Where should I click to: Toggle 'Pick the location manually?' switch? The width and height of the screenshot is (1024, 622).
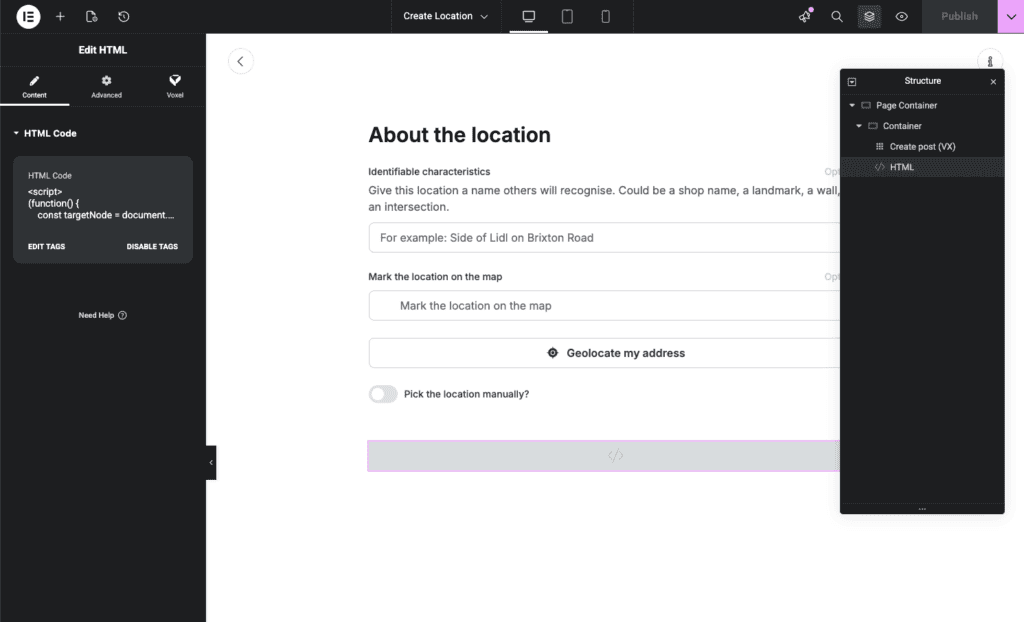click(x=383, y=394)
